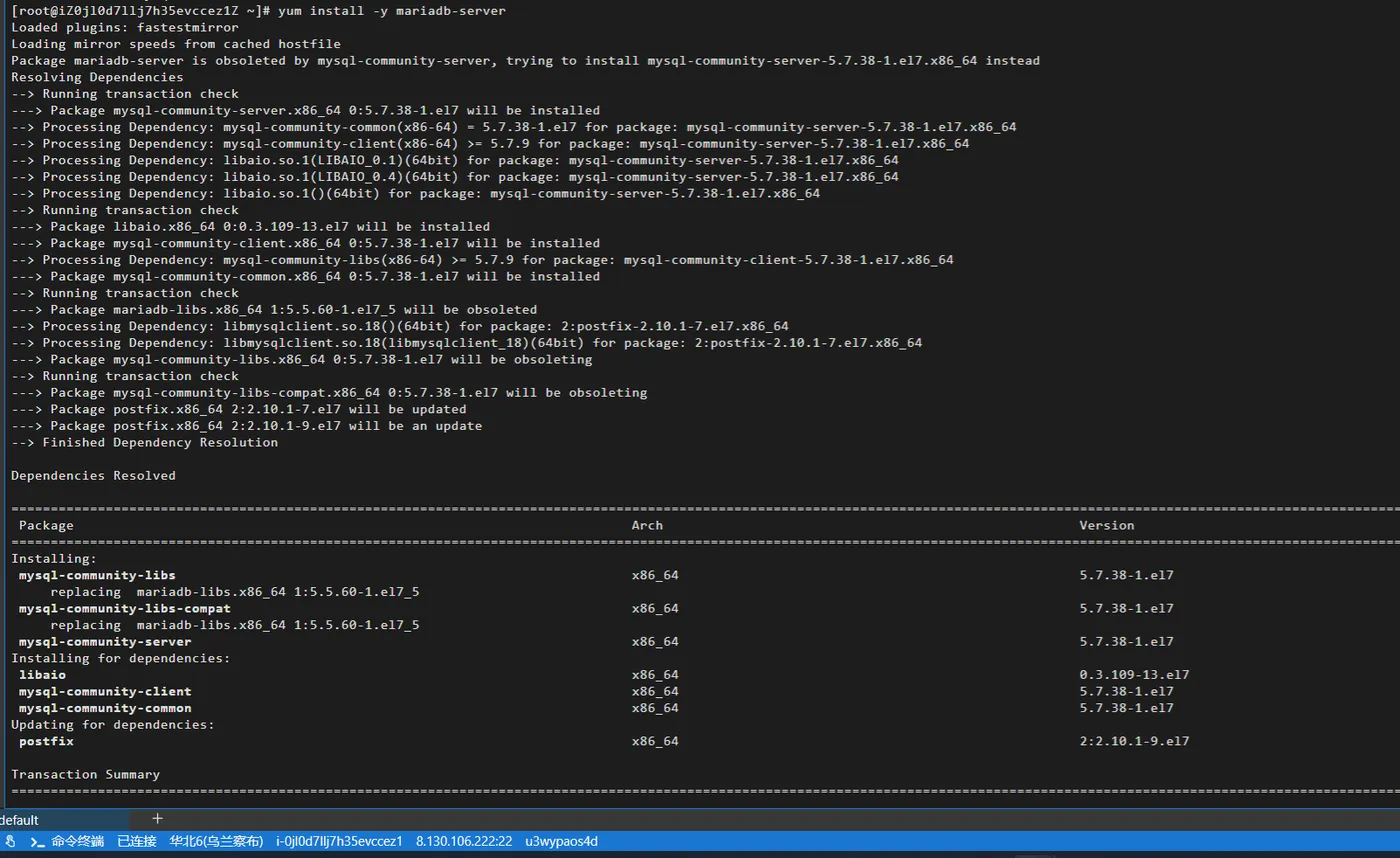Click mysql-community-client package name in table
Image resolution: width=1400 pixels, height=858 pixels.
pos(105,691)
